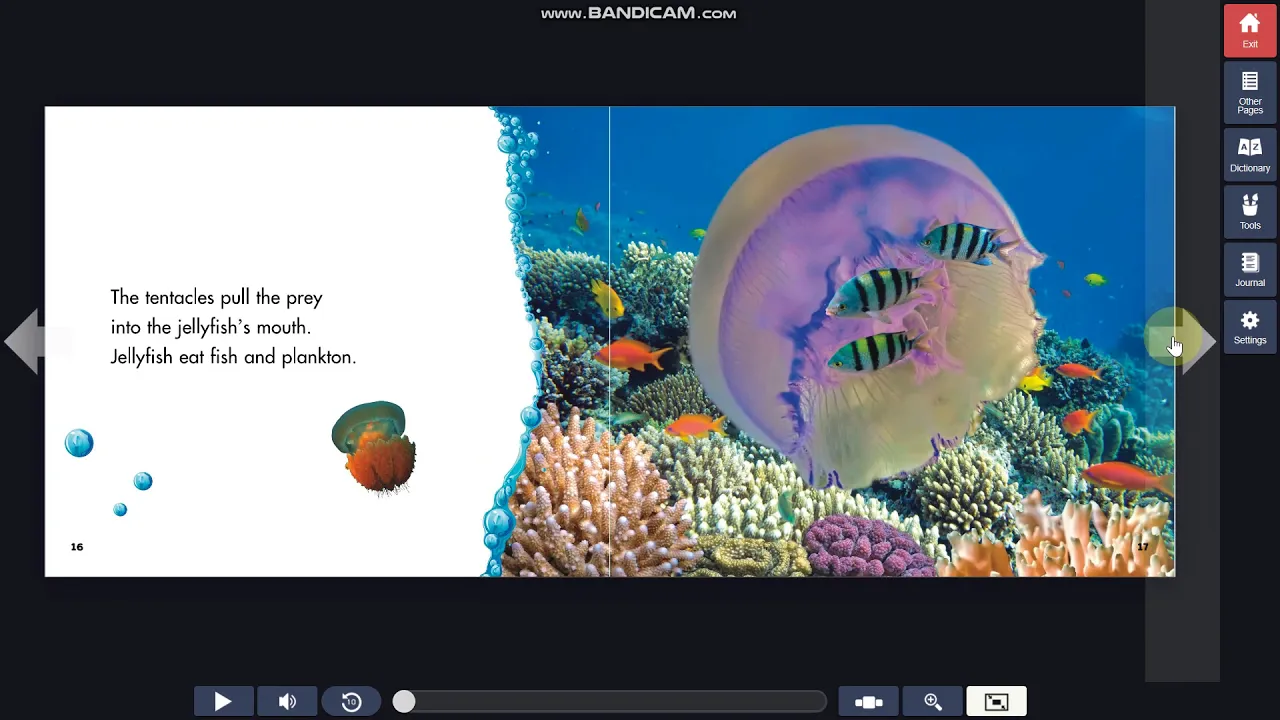Click the narration progress track

[x=610, y=702]
